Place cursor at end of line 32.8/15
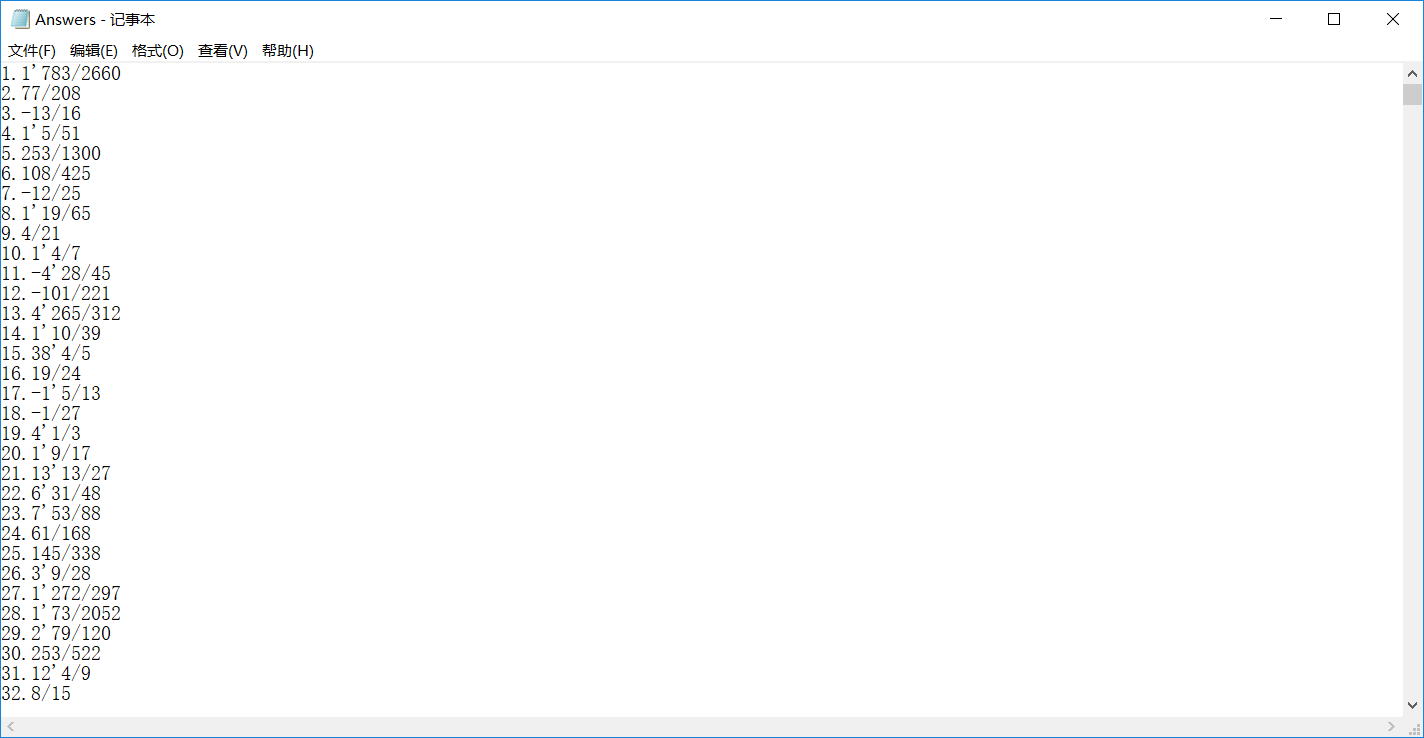This screenshot has width=1424, height=738. click(72, 694)
